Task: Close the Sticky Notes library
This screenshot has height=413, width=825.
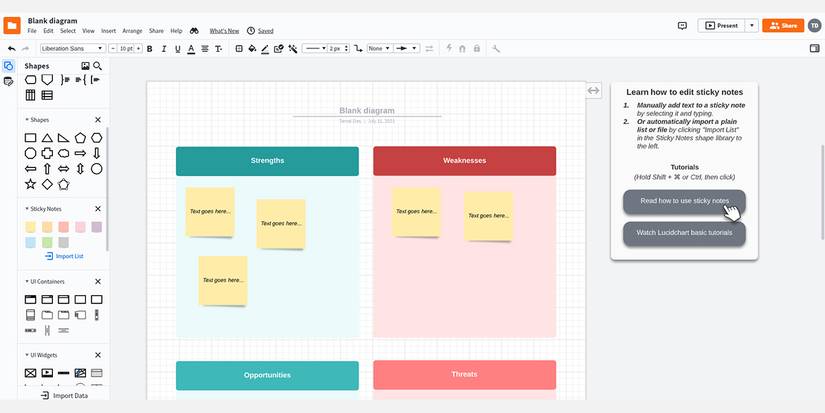Action: pyautogui.click(x=98, y=209)
